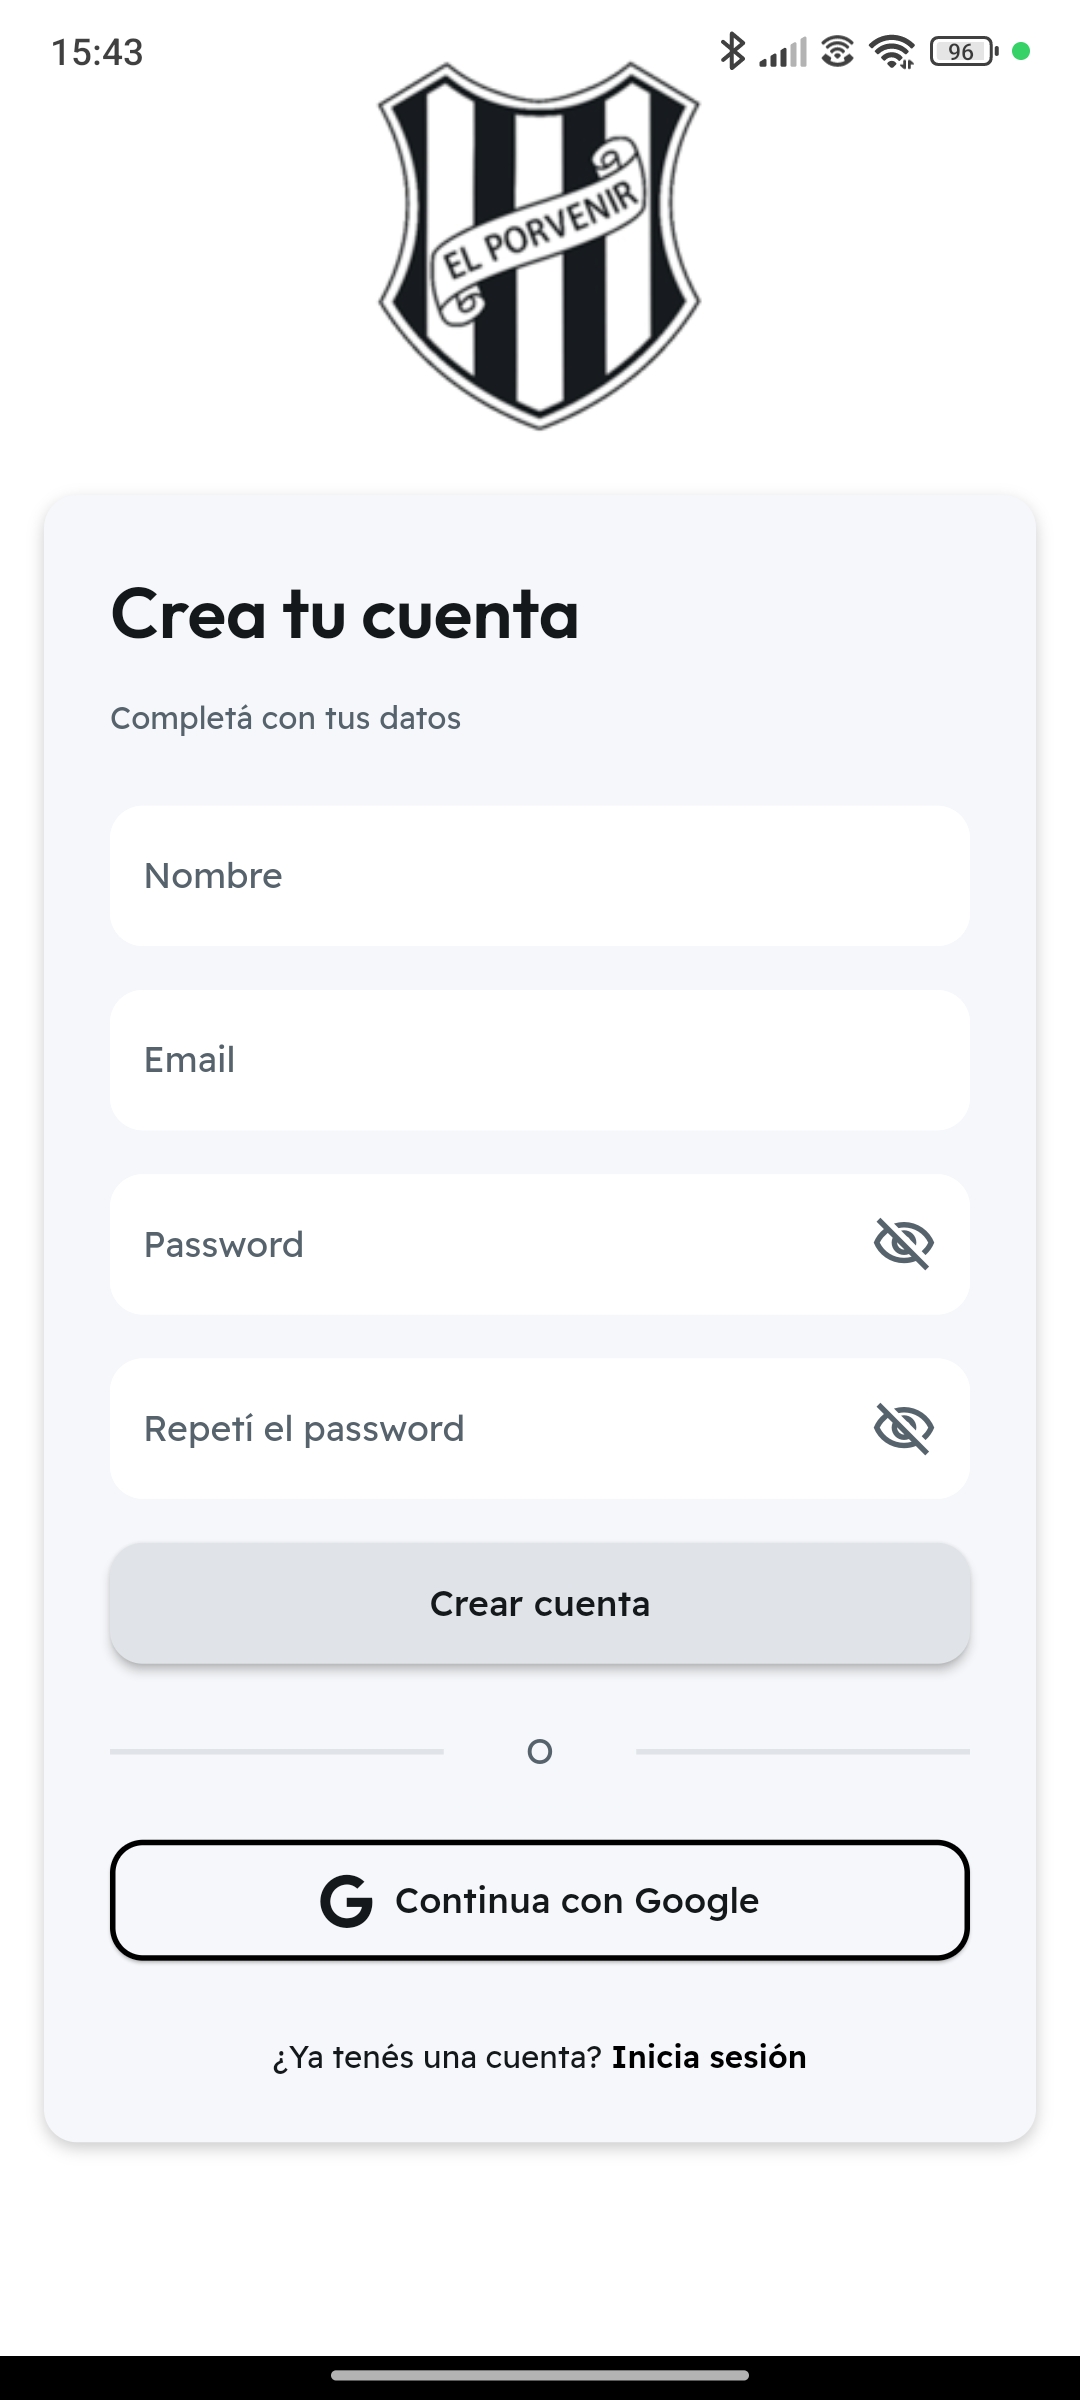
Task: Tap the battery level indicator
Action: point(963,51)
